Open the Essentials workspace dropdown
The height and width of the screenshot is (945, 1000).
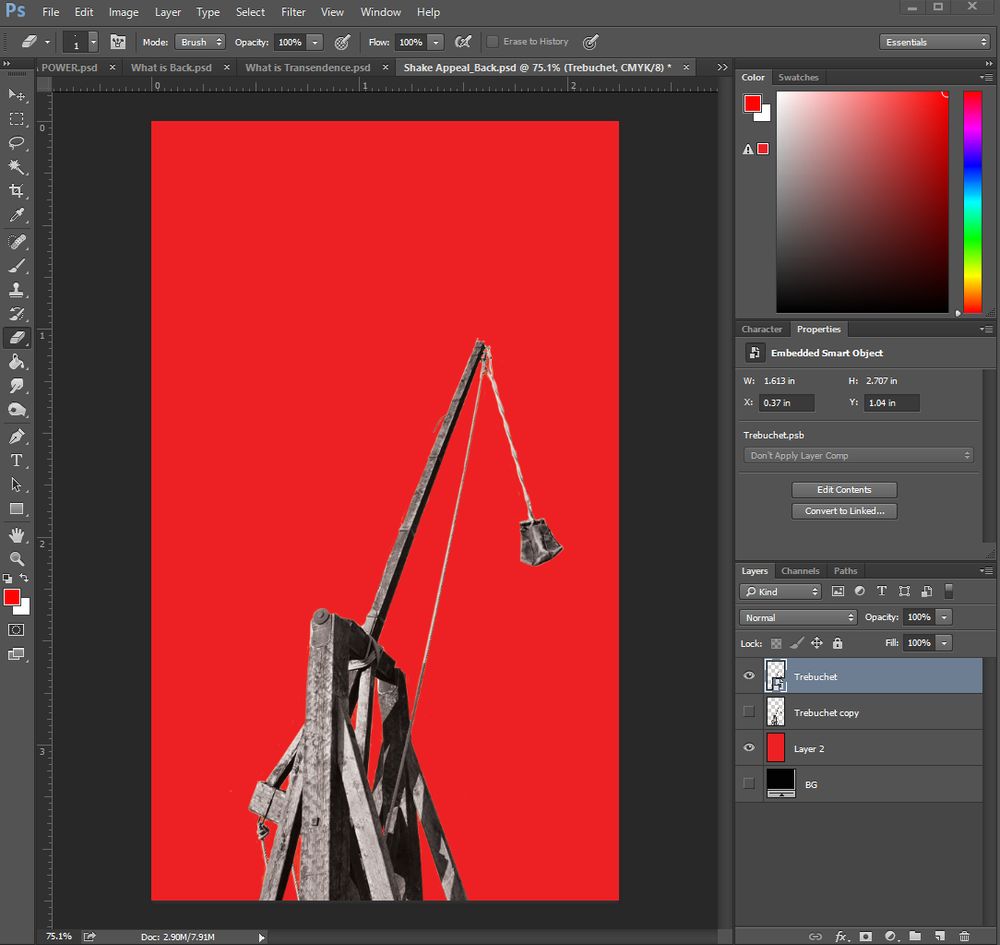[x=934, y=42]
